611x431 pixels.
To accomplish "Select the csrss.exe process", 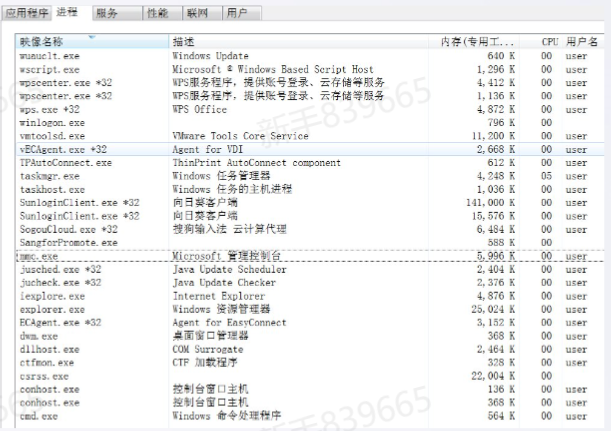I will [310, 376].
